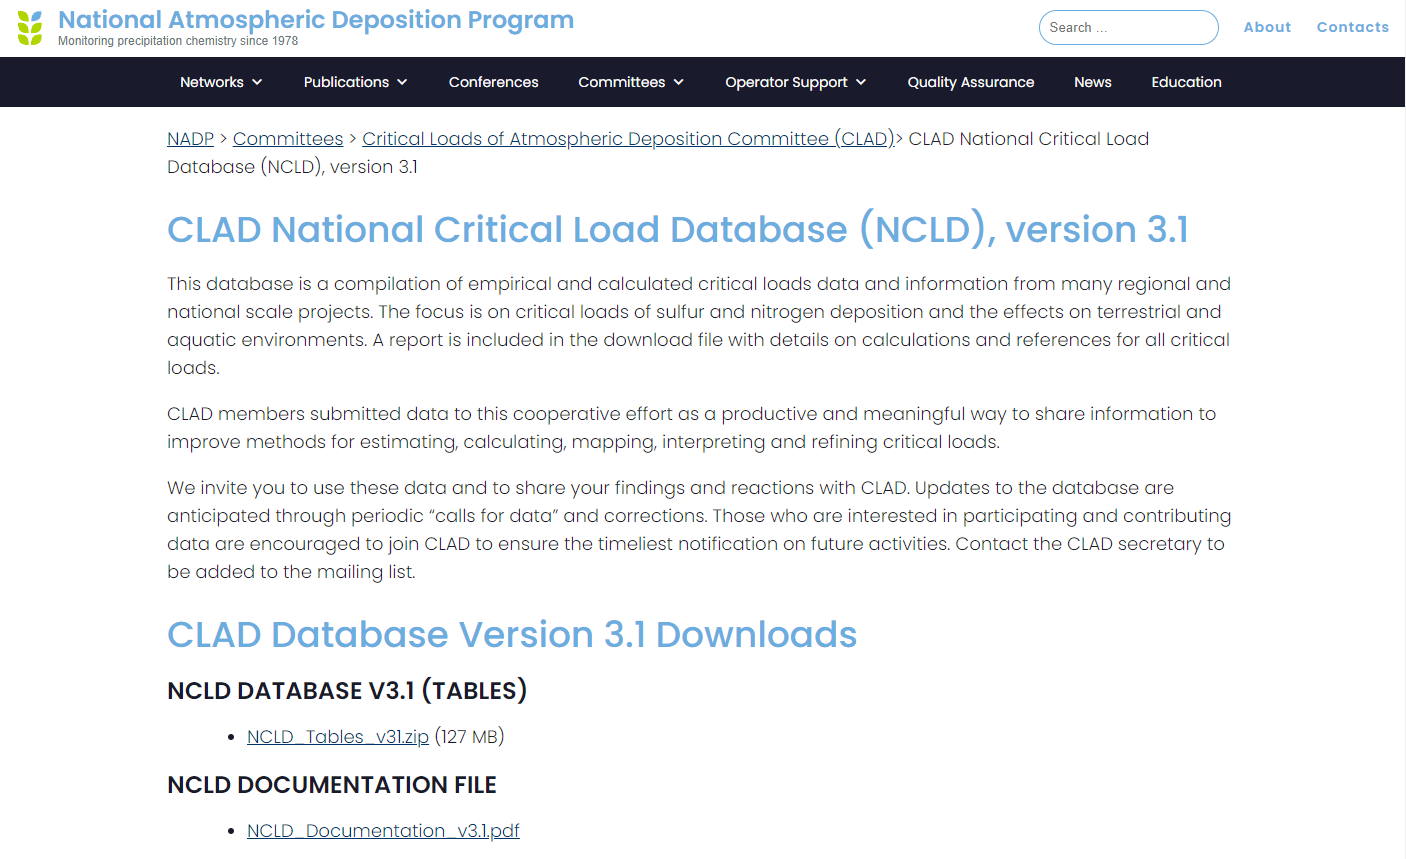Screen dimensions: 1406x859
Task: Click the chevron arrow beside Operator Support
Action: (x=861, y=82)
